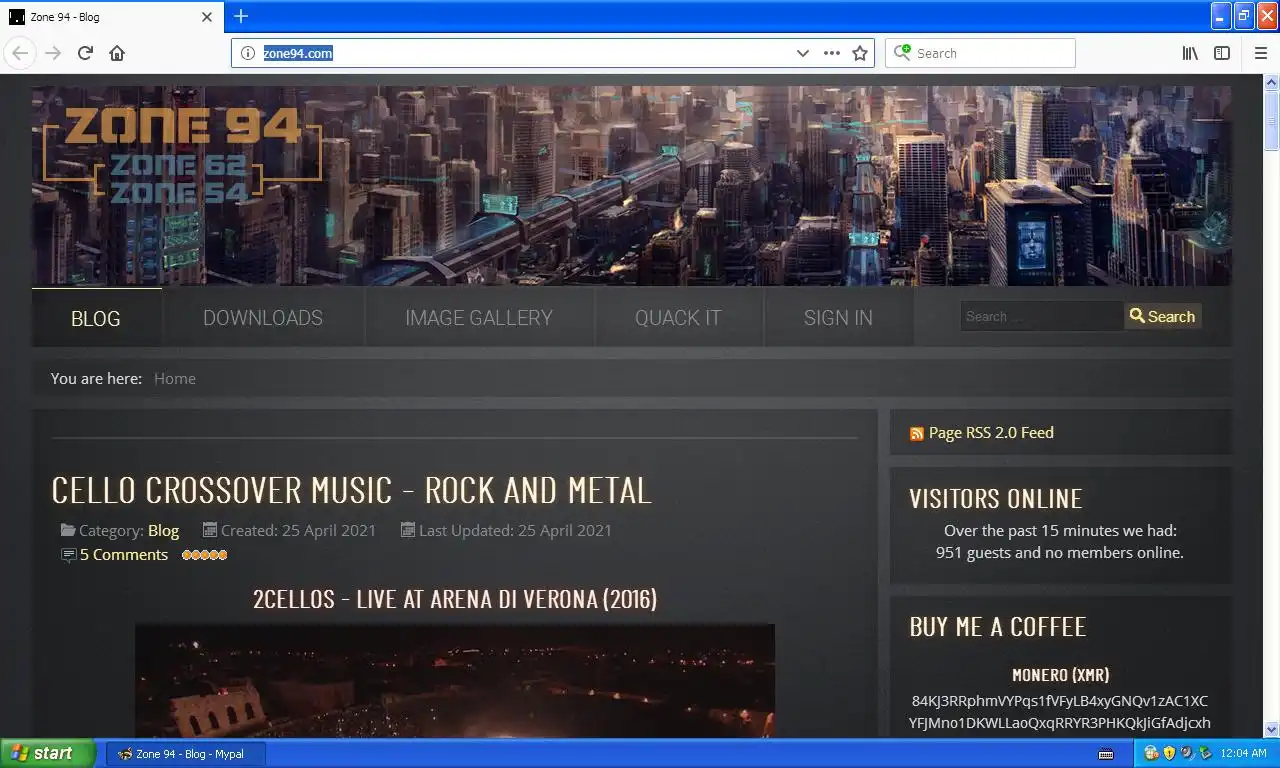The height and width of the screenshot is (768, 1280).
Task: Go forward to the next page
Action: [53, 53]
